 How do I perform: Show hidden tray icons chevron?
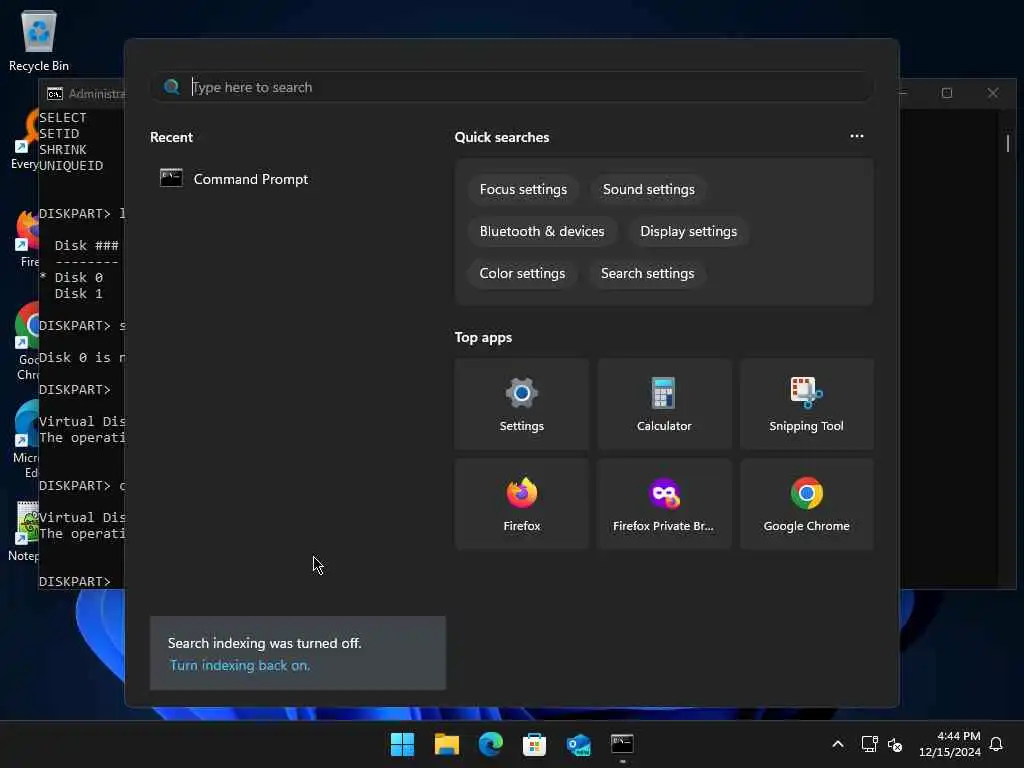coord(838,744)
